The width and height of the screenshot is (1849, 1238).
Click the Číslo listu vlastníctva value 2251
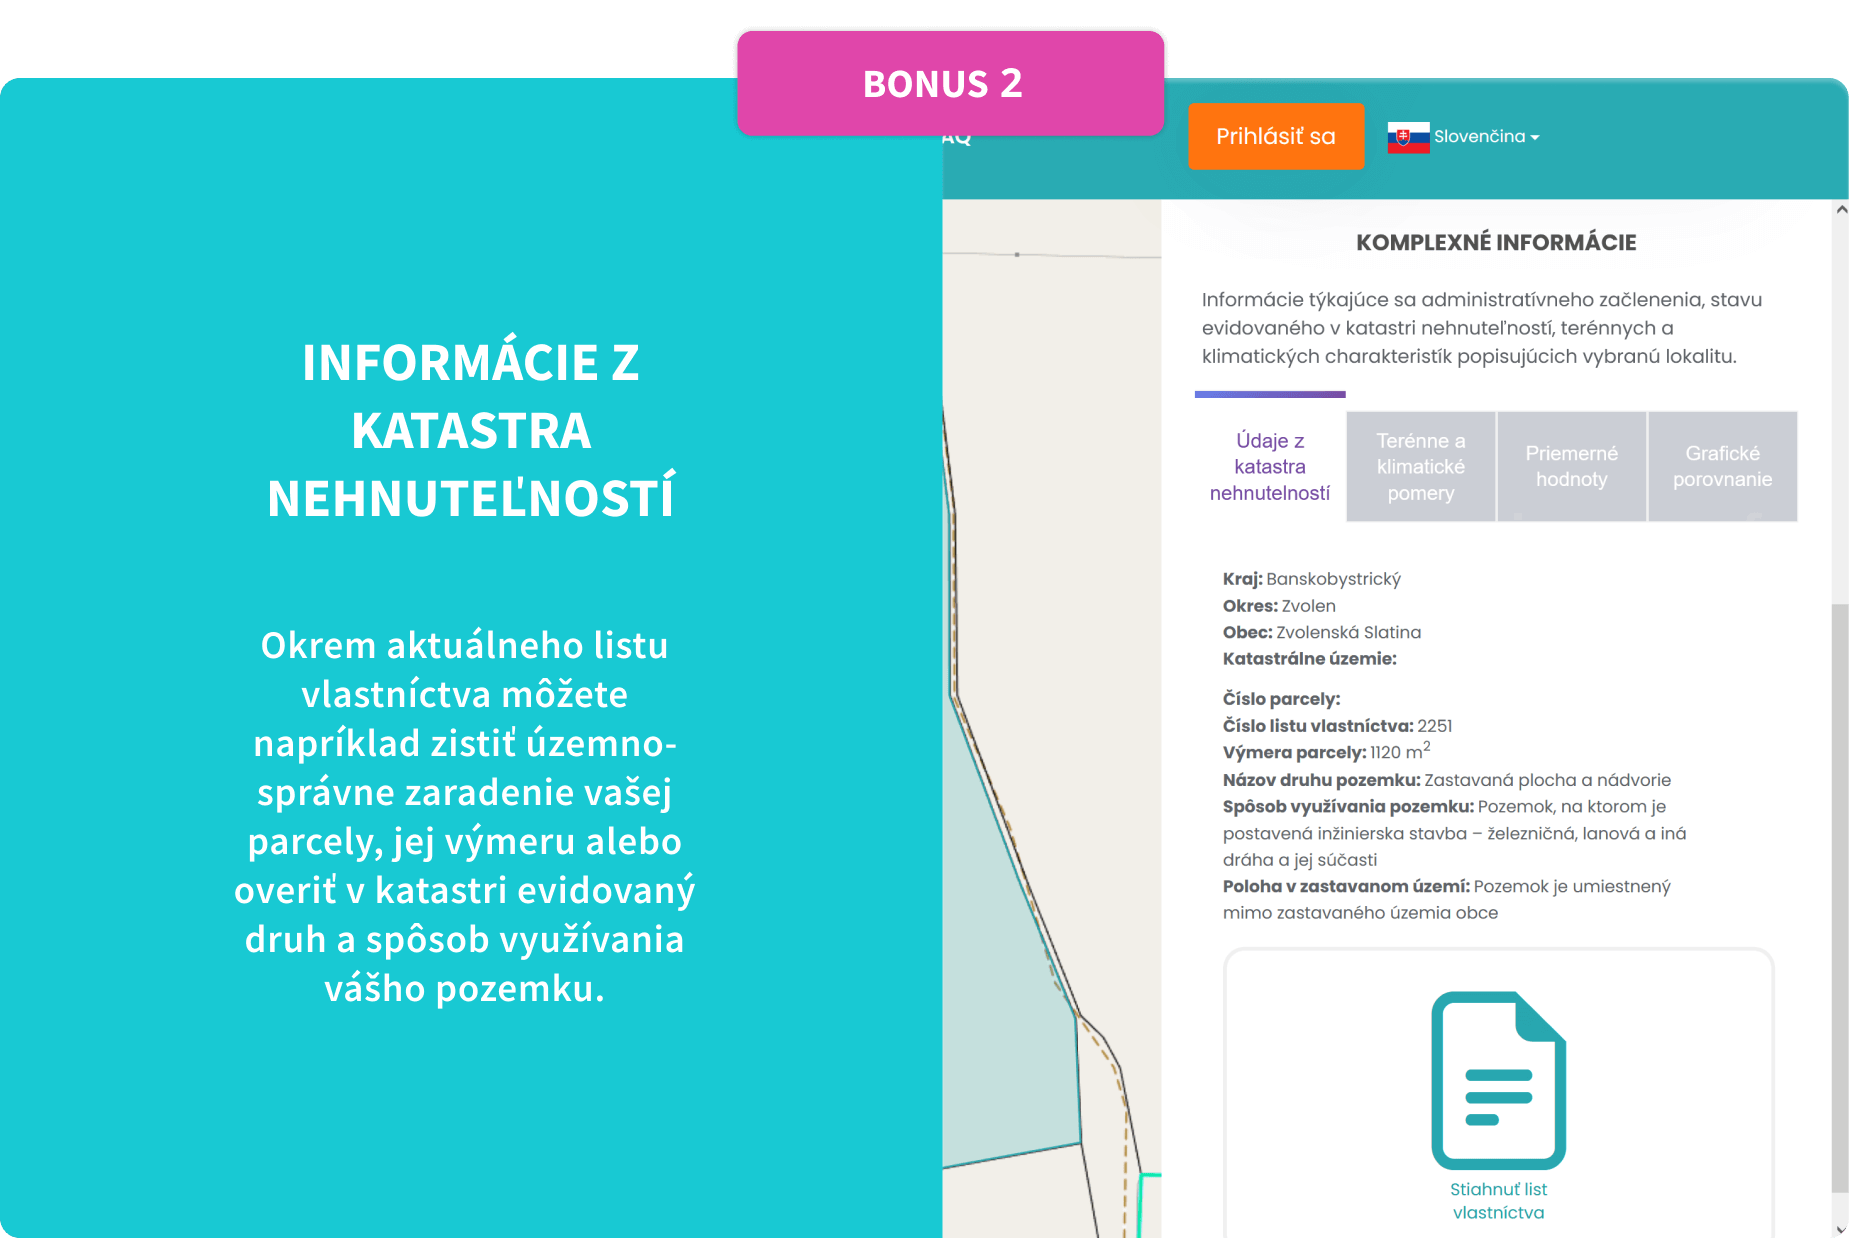(x=1435, y=726)
